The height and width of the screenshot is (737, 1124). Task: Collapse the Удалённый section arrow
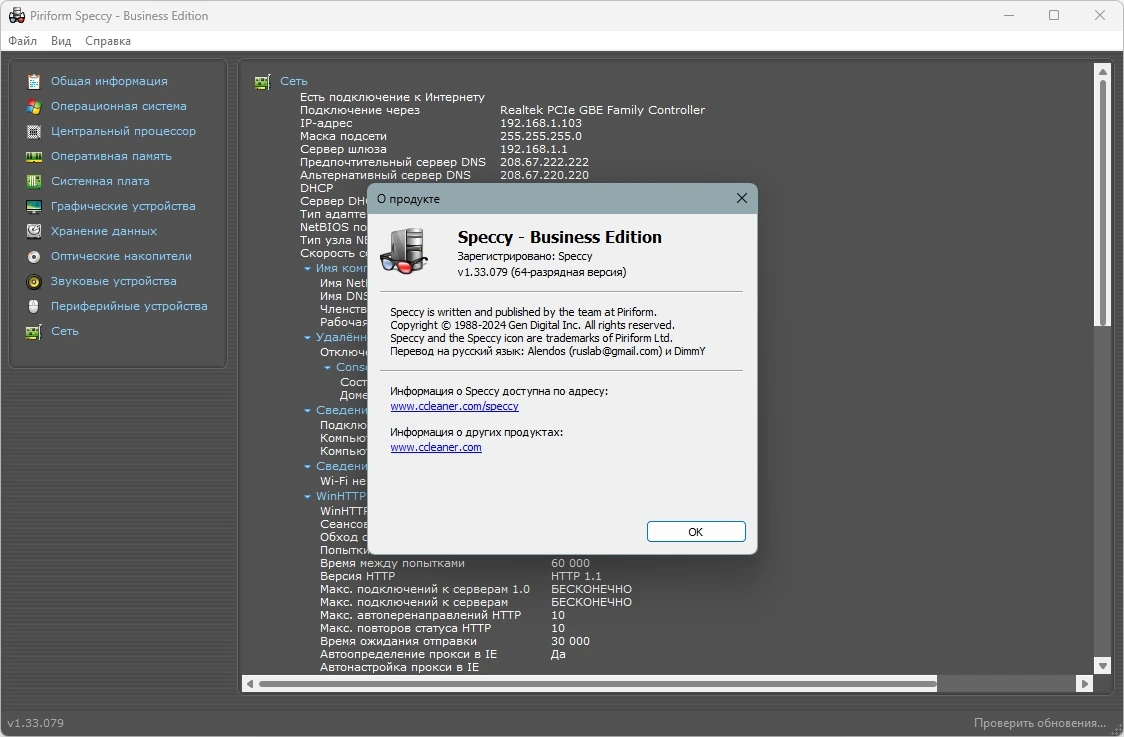click(x=308, y=338)
